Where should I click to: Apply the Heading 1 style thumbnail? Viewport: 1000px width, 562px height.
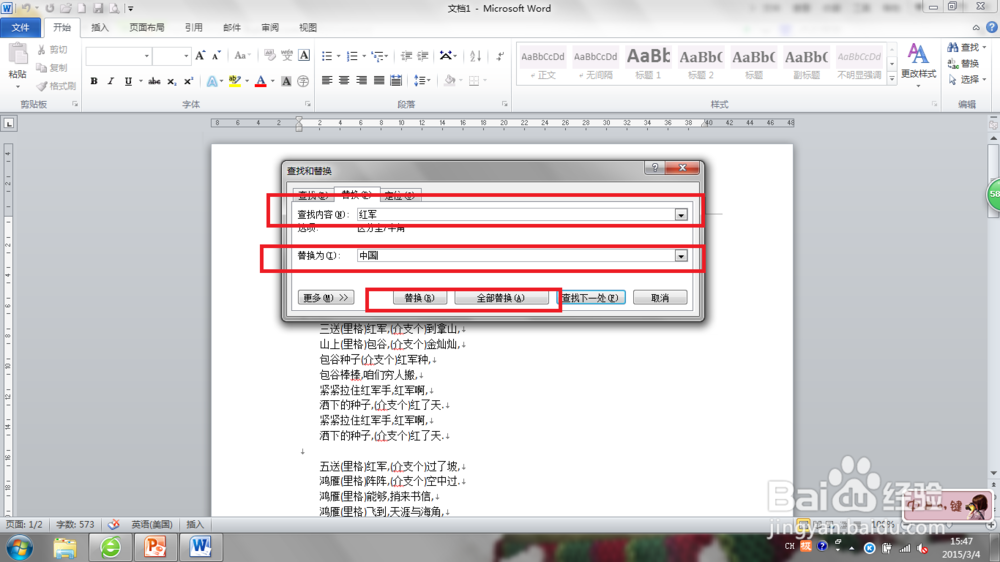pos(649,63)
